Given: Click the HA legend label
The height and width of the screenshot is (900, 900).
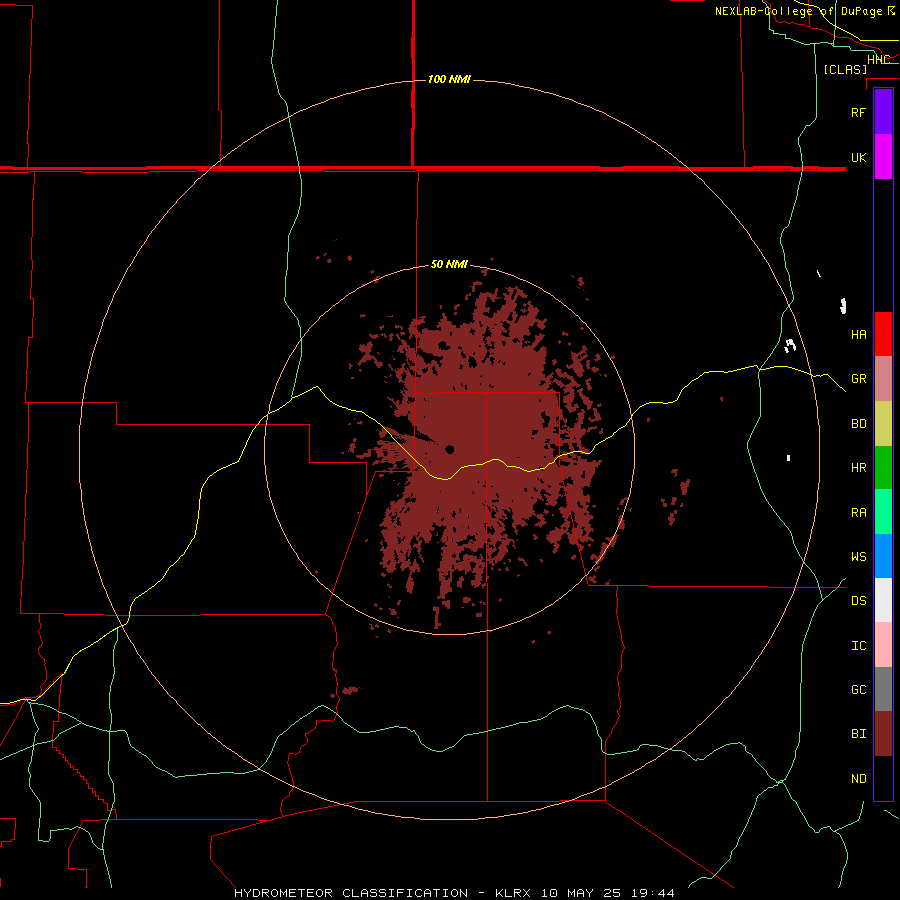Looking at the screenshot, I should (x=858, y=335).
